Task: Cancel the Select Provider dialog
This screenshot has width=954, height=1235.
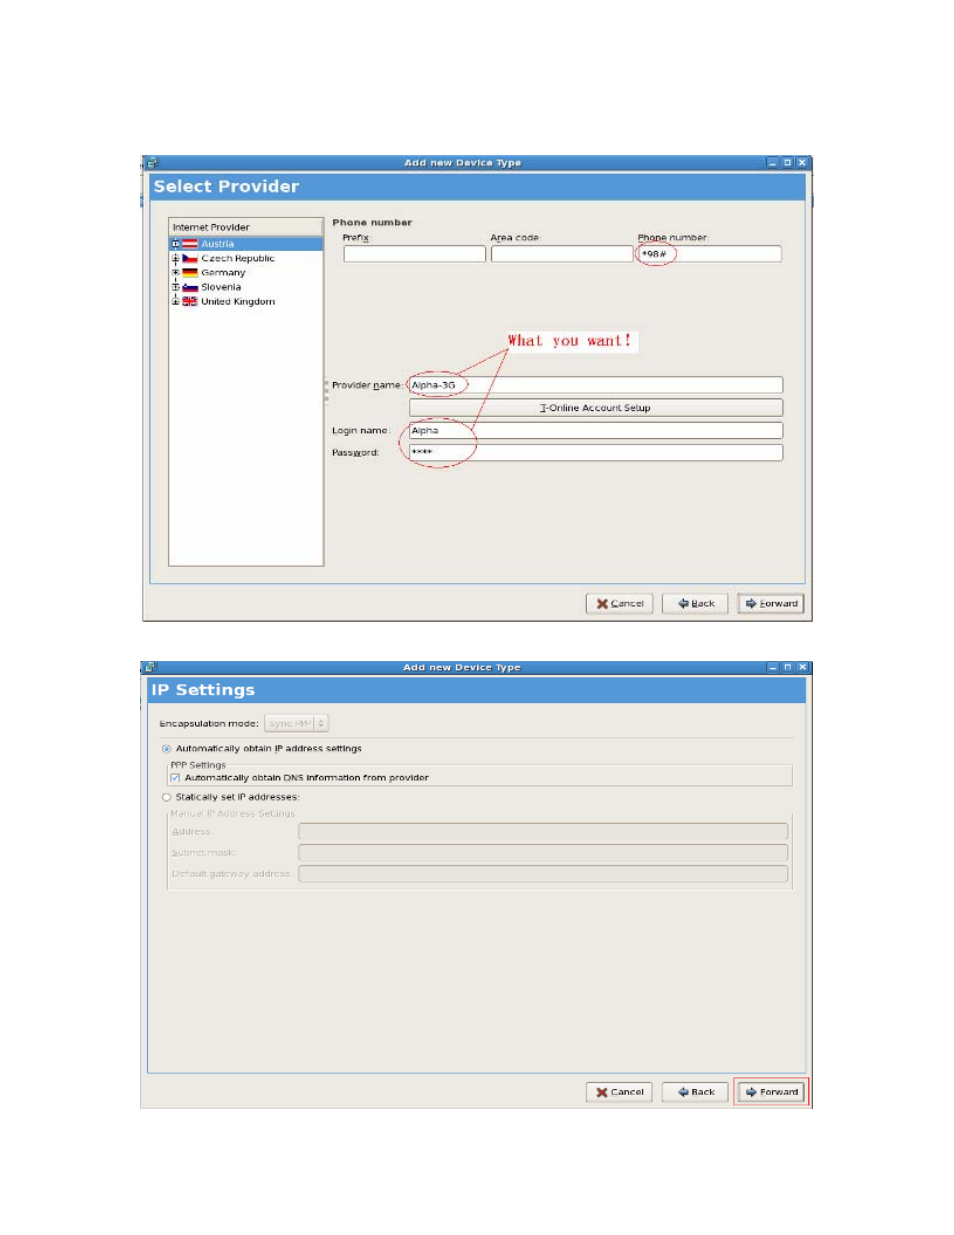Action: click(620, 604)
